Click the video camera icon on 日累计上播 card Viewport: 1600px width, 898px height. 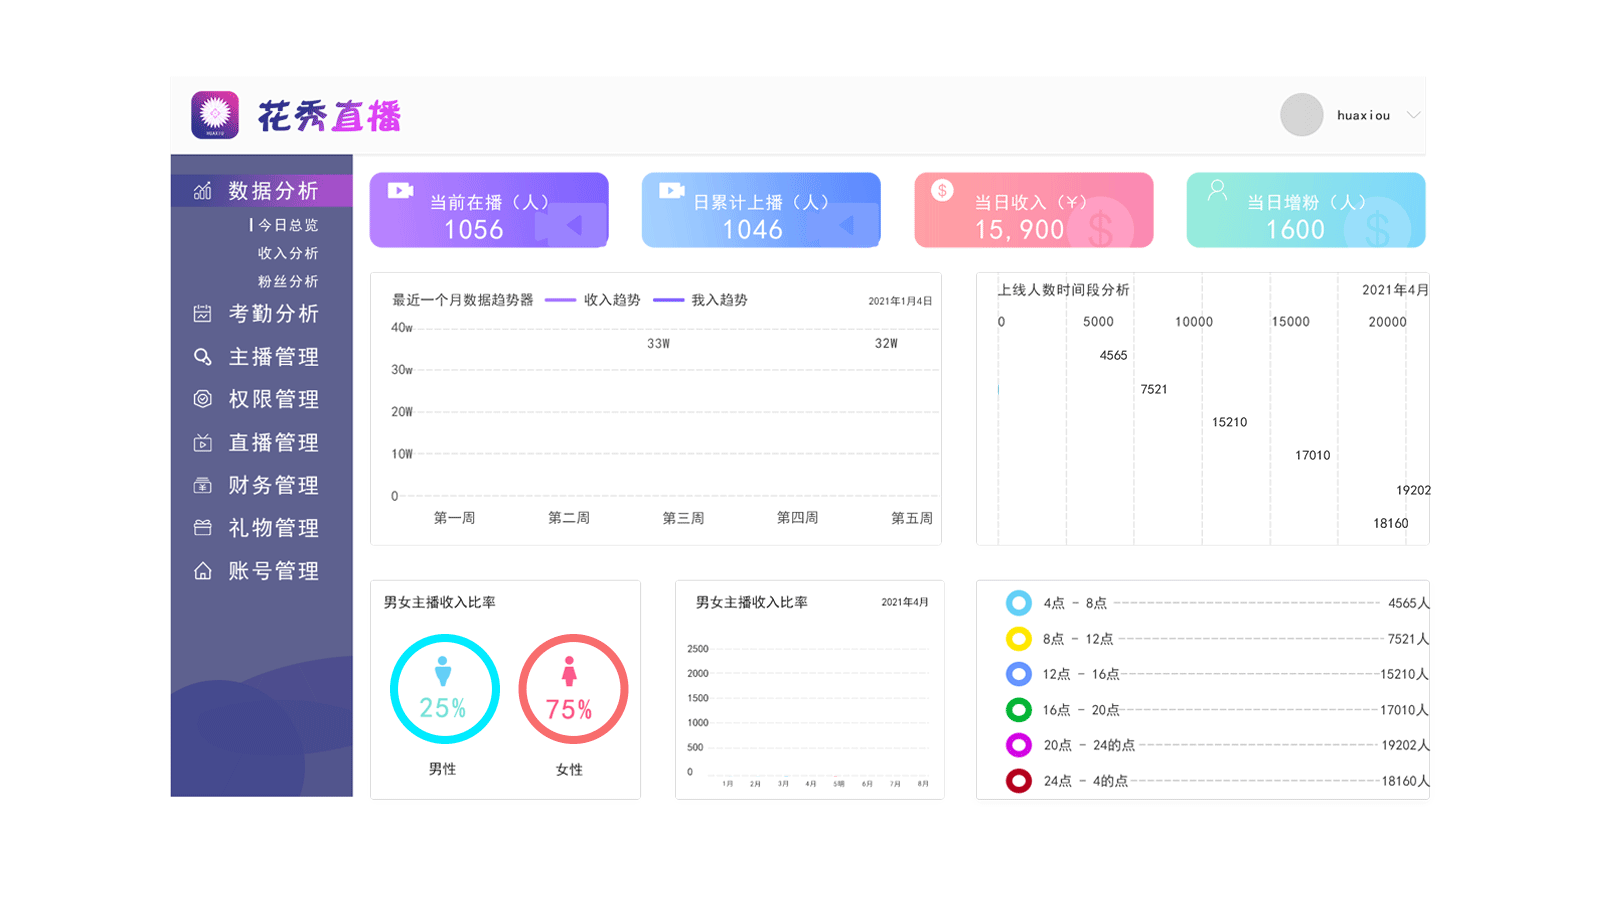coord(672,190)
